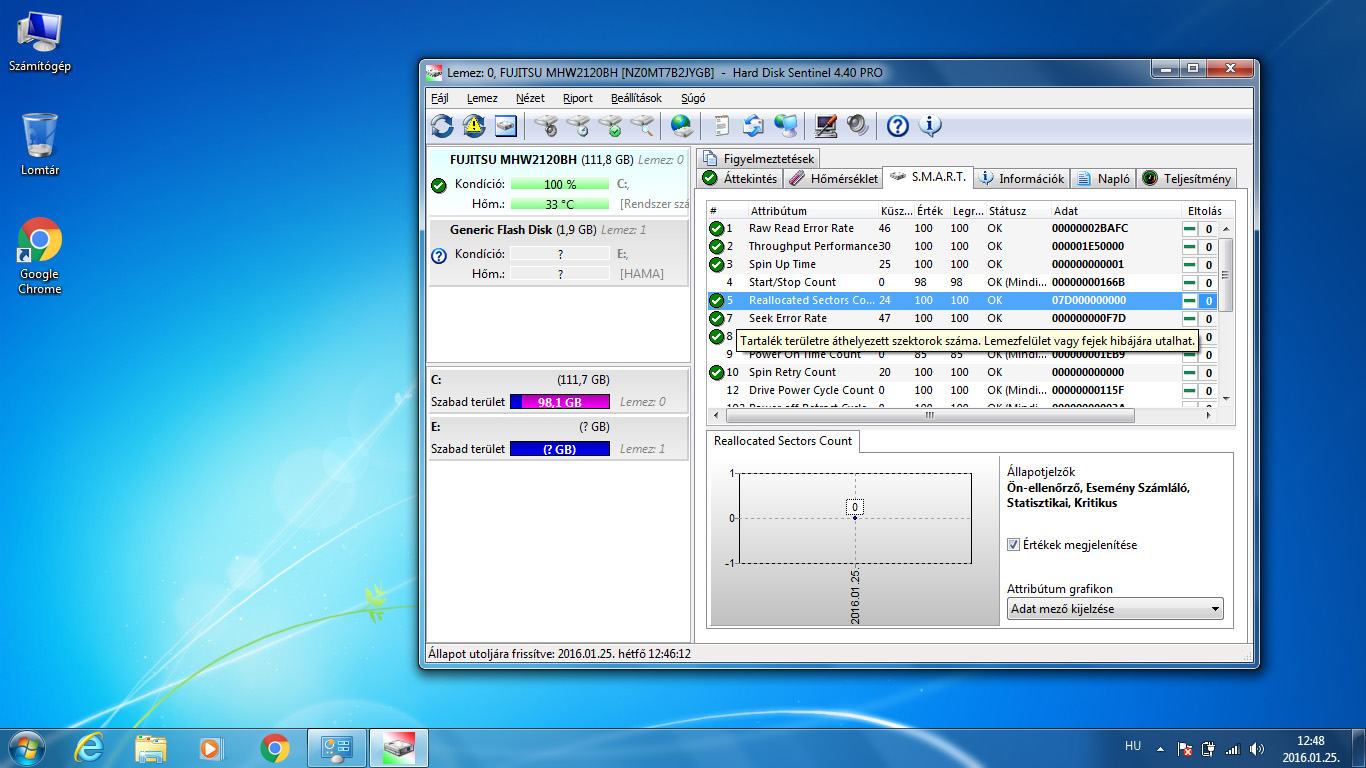Image resolution: width=1366 pixels, height=768 pixels.
Task: Switch to the Teljesítmény tab
Action: click(1187, 179)
